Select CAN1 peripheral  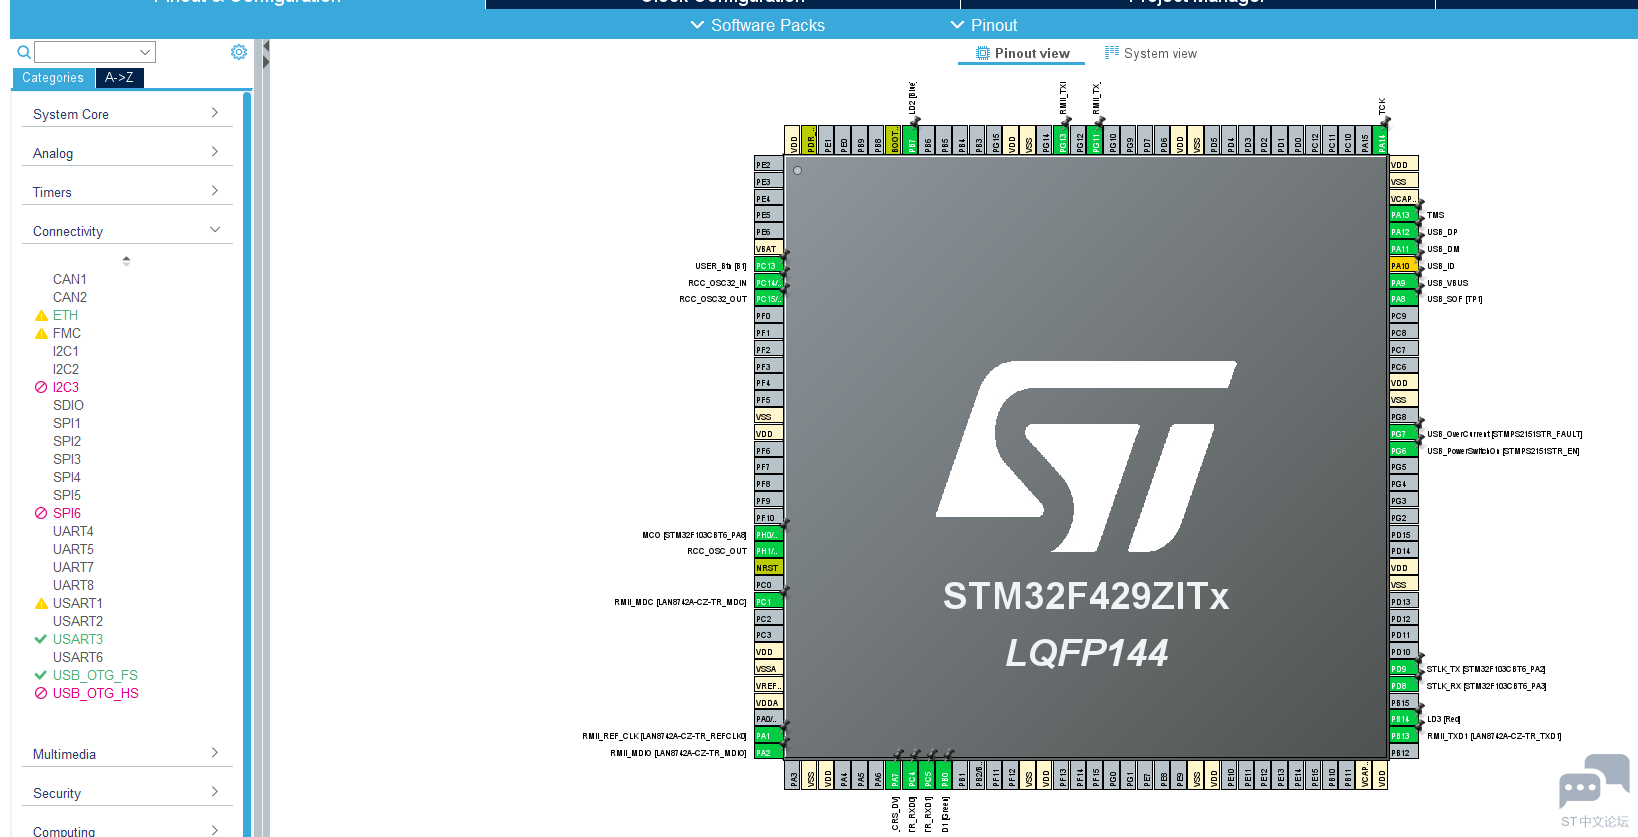click(x=70, y=279)
